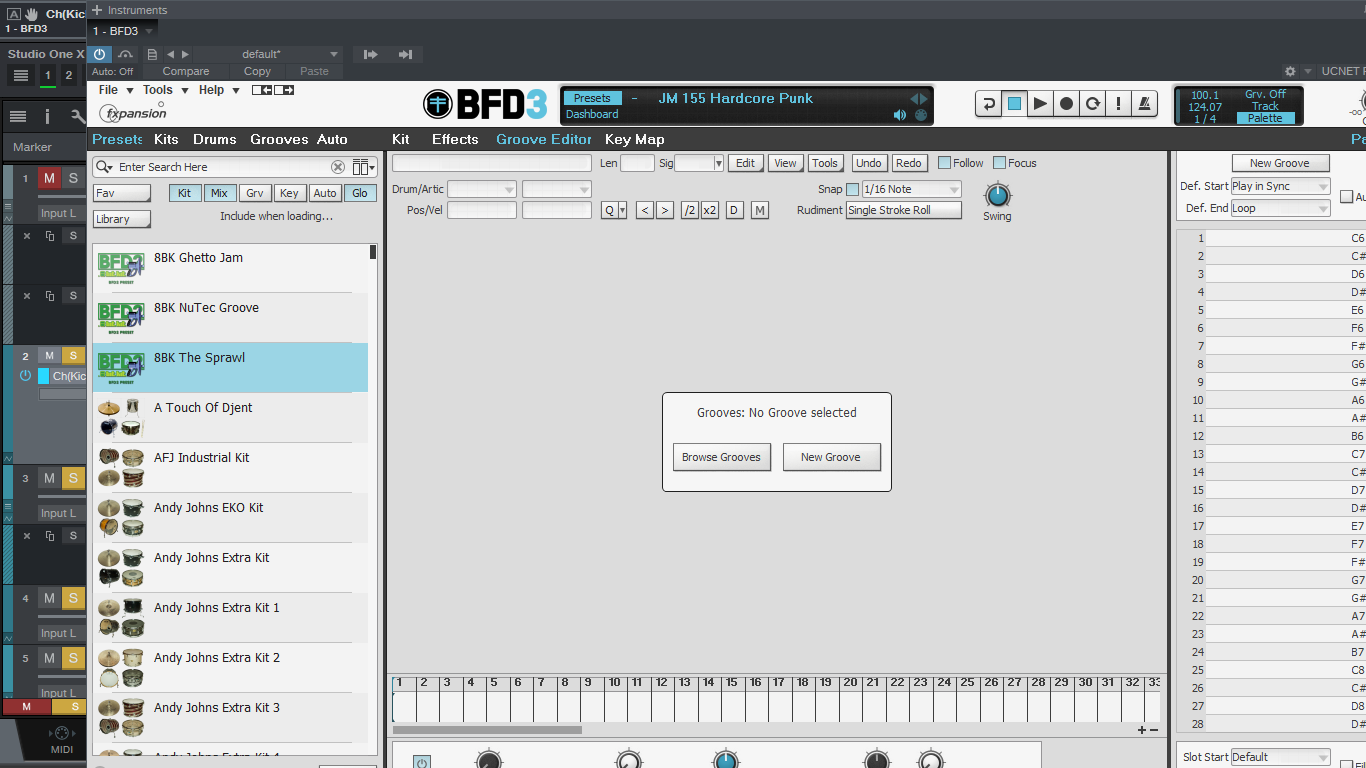This screenshot has width=1366, height=768.
Task: Click the search magnifier options icon
Action: point(103,167)
